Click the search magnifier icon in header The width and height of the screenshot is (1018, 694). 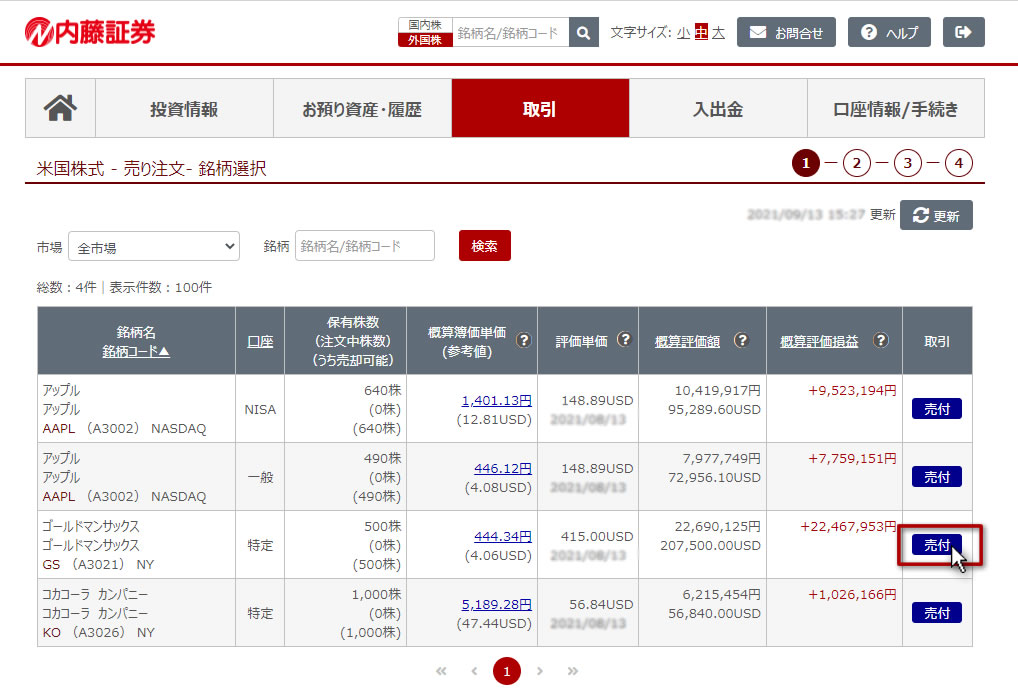pyautogui.click(x=583, y=32)
